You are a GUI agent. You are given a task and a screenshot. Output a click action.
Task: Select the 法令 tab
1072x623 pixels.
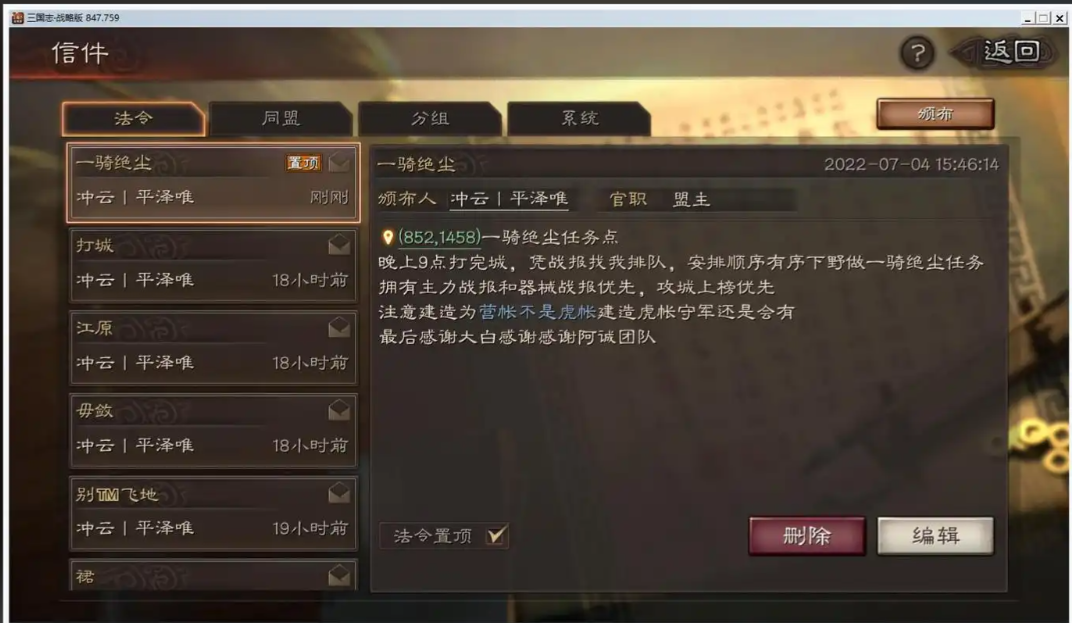point(133,118)
